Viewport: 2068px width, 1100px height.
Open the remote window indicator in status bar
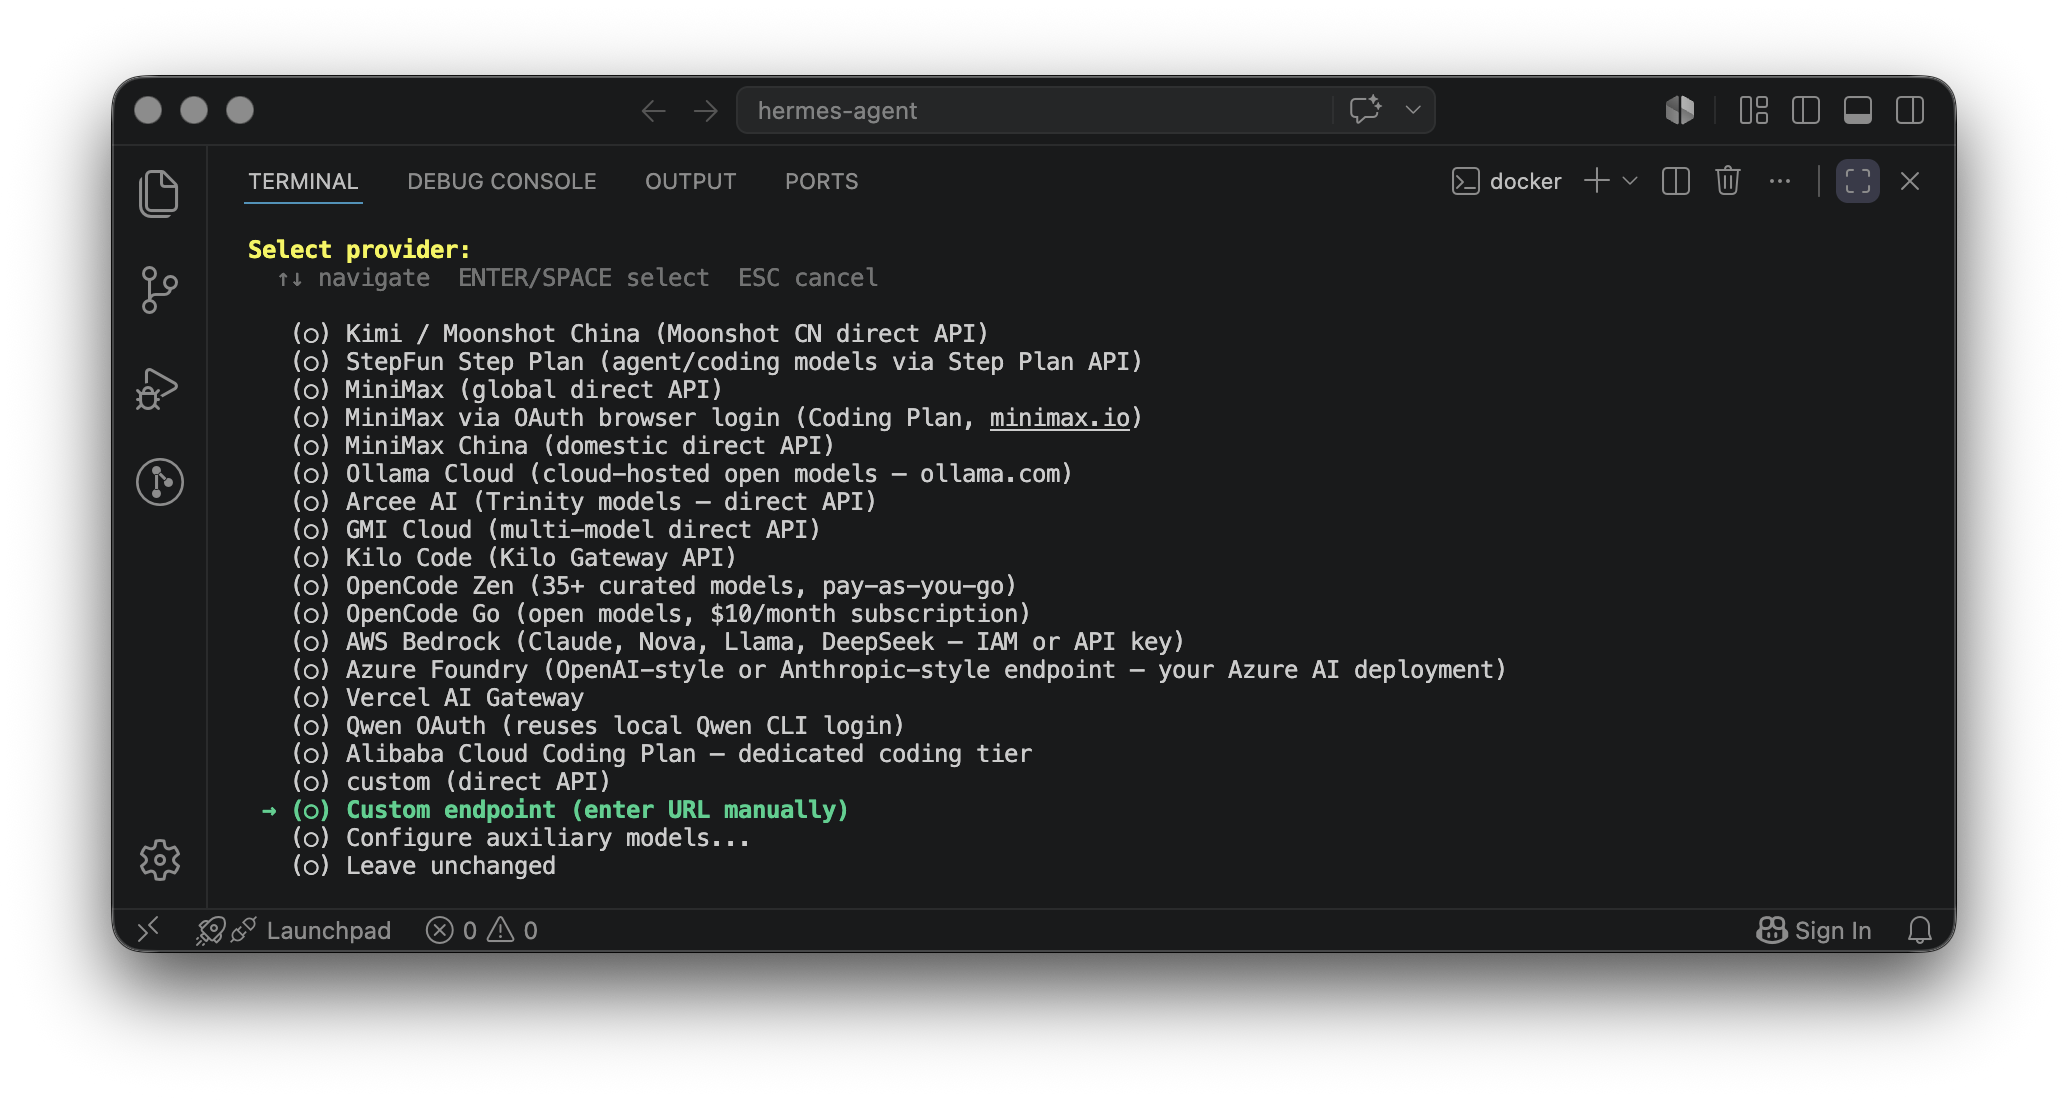point(148,931)
